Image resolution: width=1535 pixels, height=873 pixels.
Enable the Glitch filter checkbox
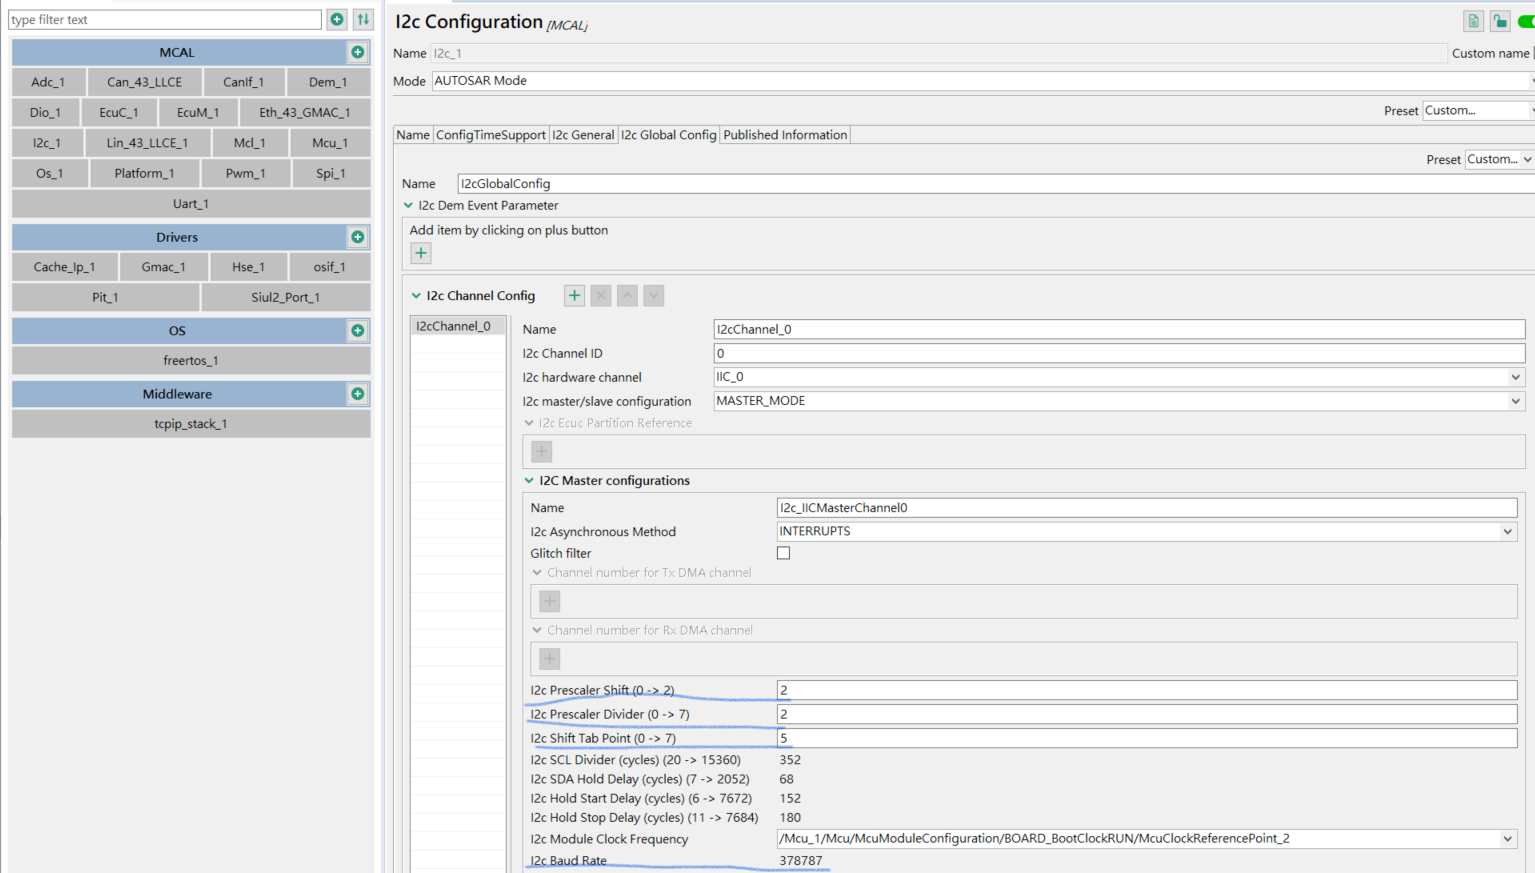tap(783, 552)
